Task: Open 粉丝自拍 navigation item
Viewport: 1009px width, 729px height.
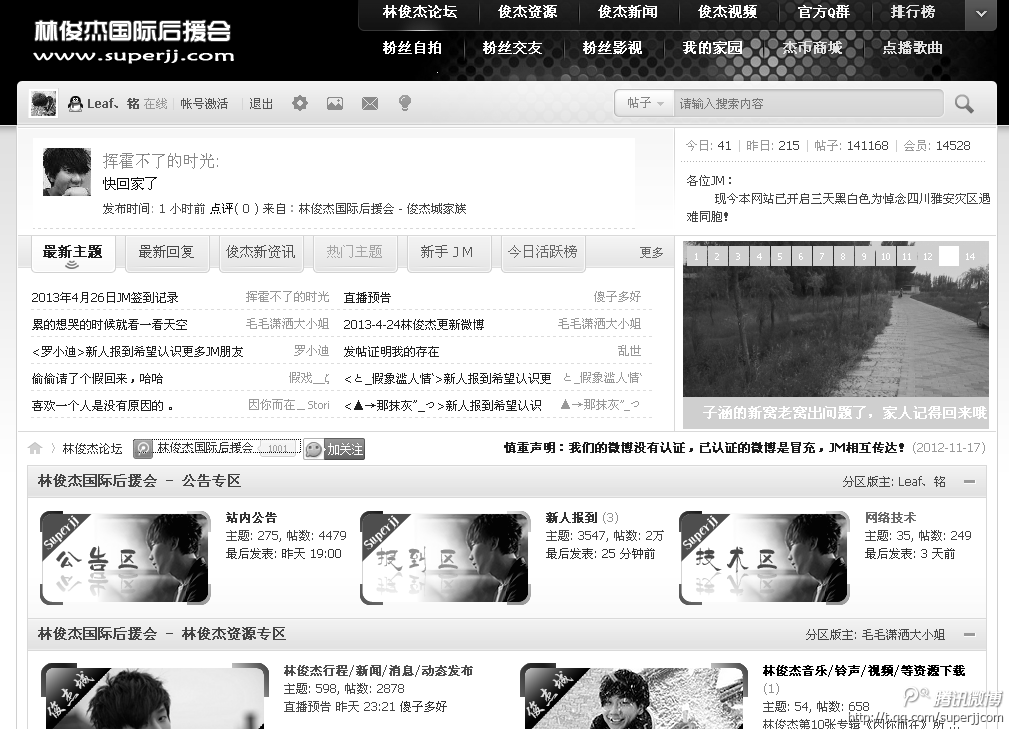Action: point(412,48)
